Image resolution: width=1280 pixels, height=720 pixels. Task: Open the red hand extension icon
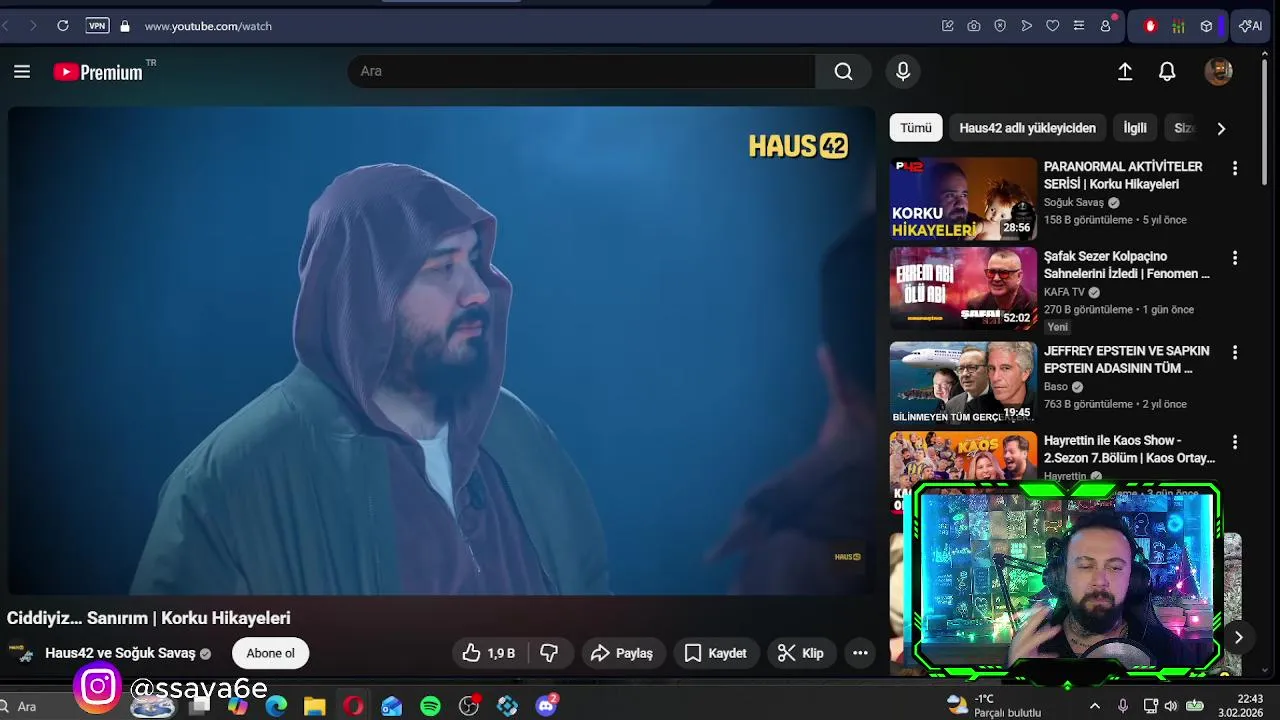click(1150, 26)
